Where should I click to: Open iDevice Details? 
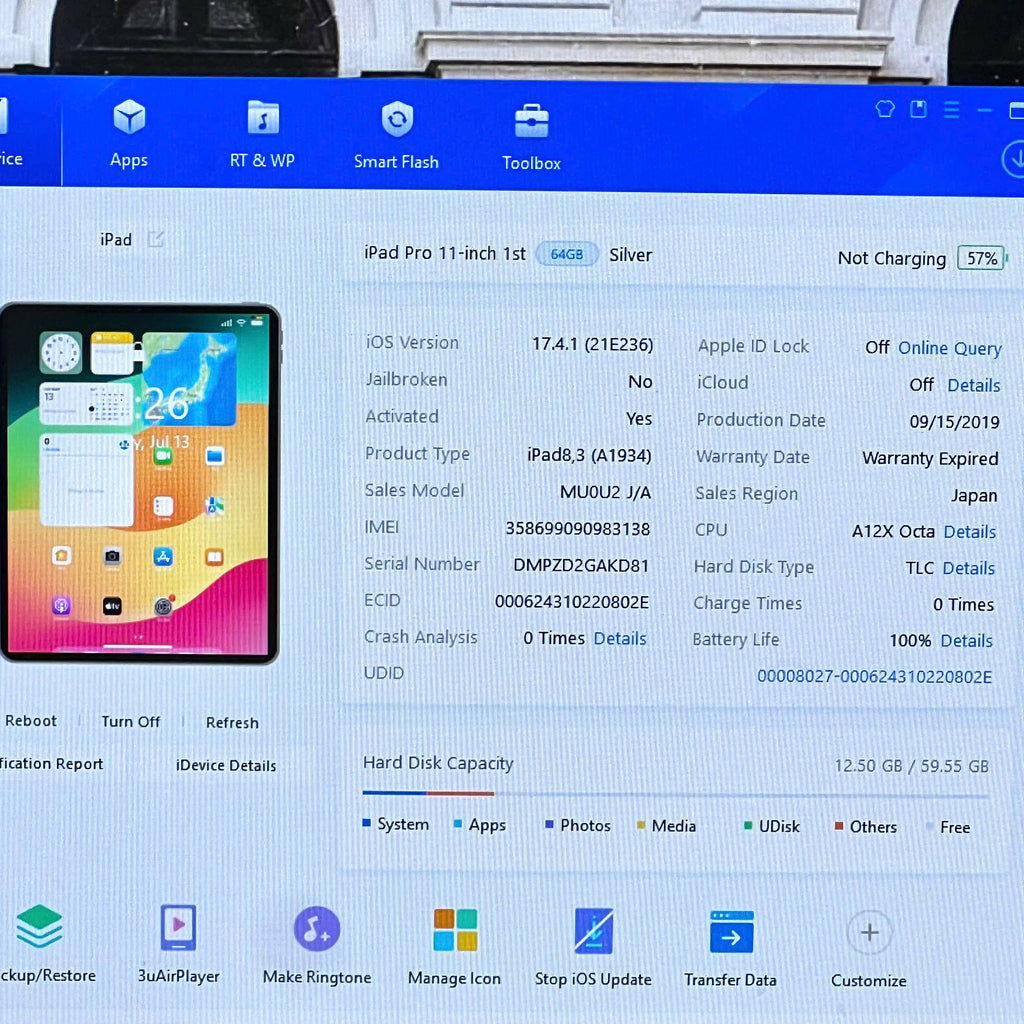coord(226,765)
